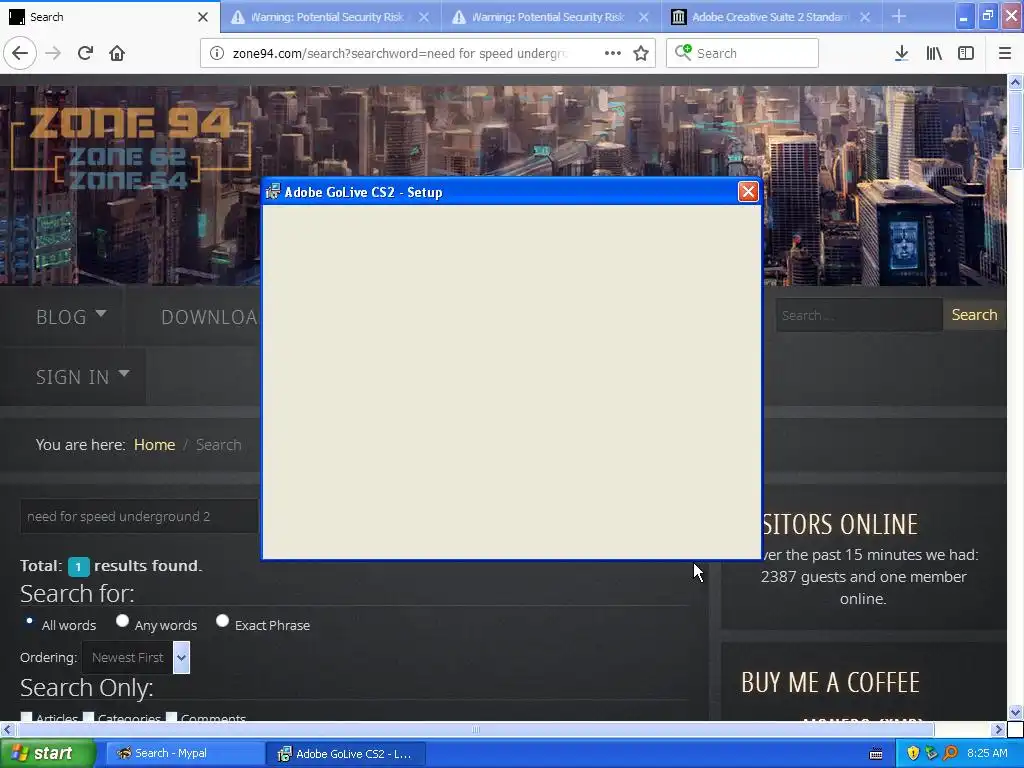
Task: Click vertical scrollbar down arrow
Action: [1015, 712]
